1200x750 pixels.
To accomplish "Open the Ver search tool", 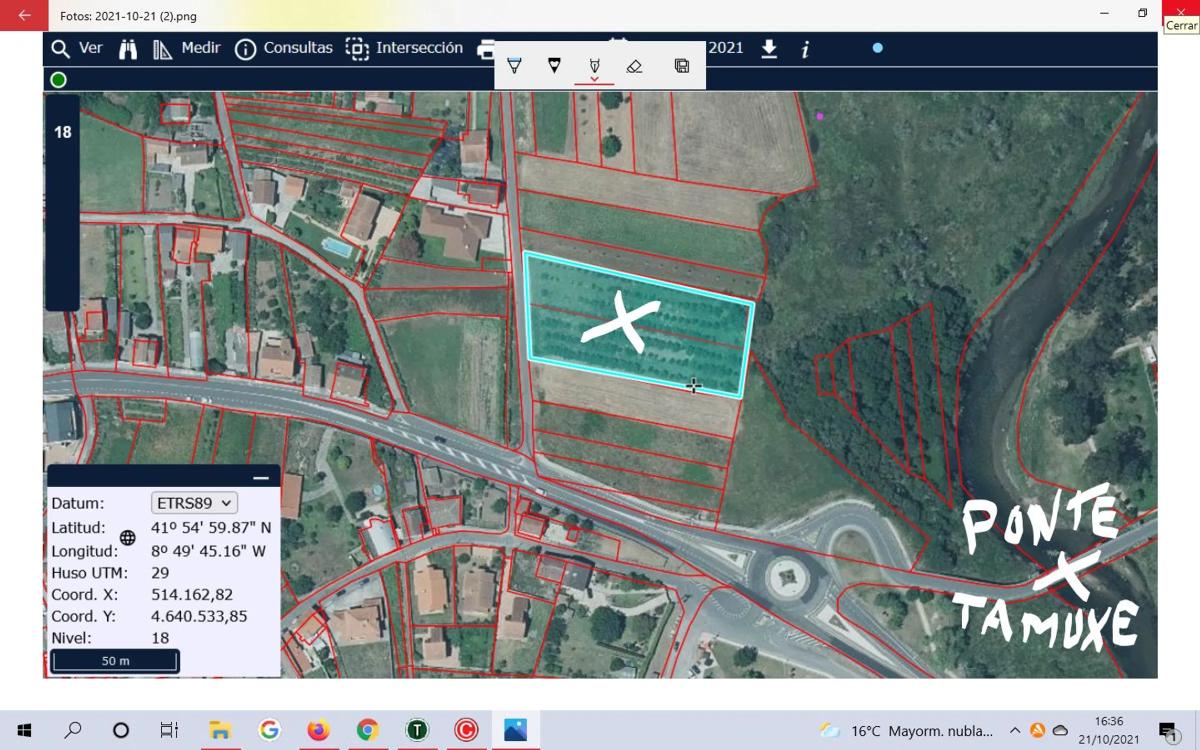I will (x=76, y=48).
